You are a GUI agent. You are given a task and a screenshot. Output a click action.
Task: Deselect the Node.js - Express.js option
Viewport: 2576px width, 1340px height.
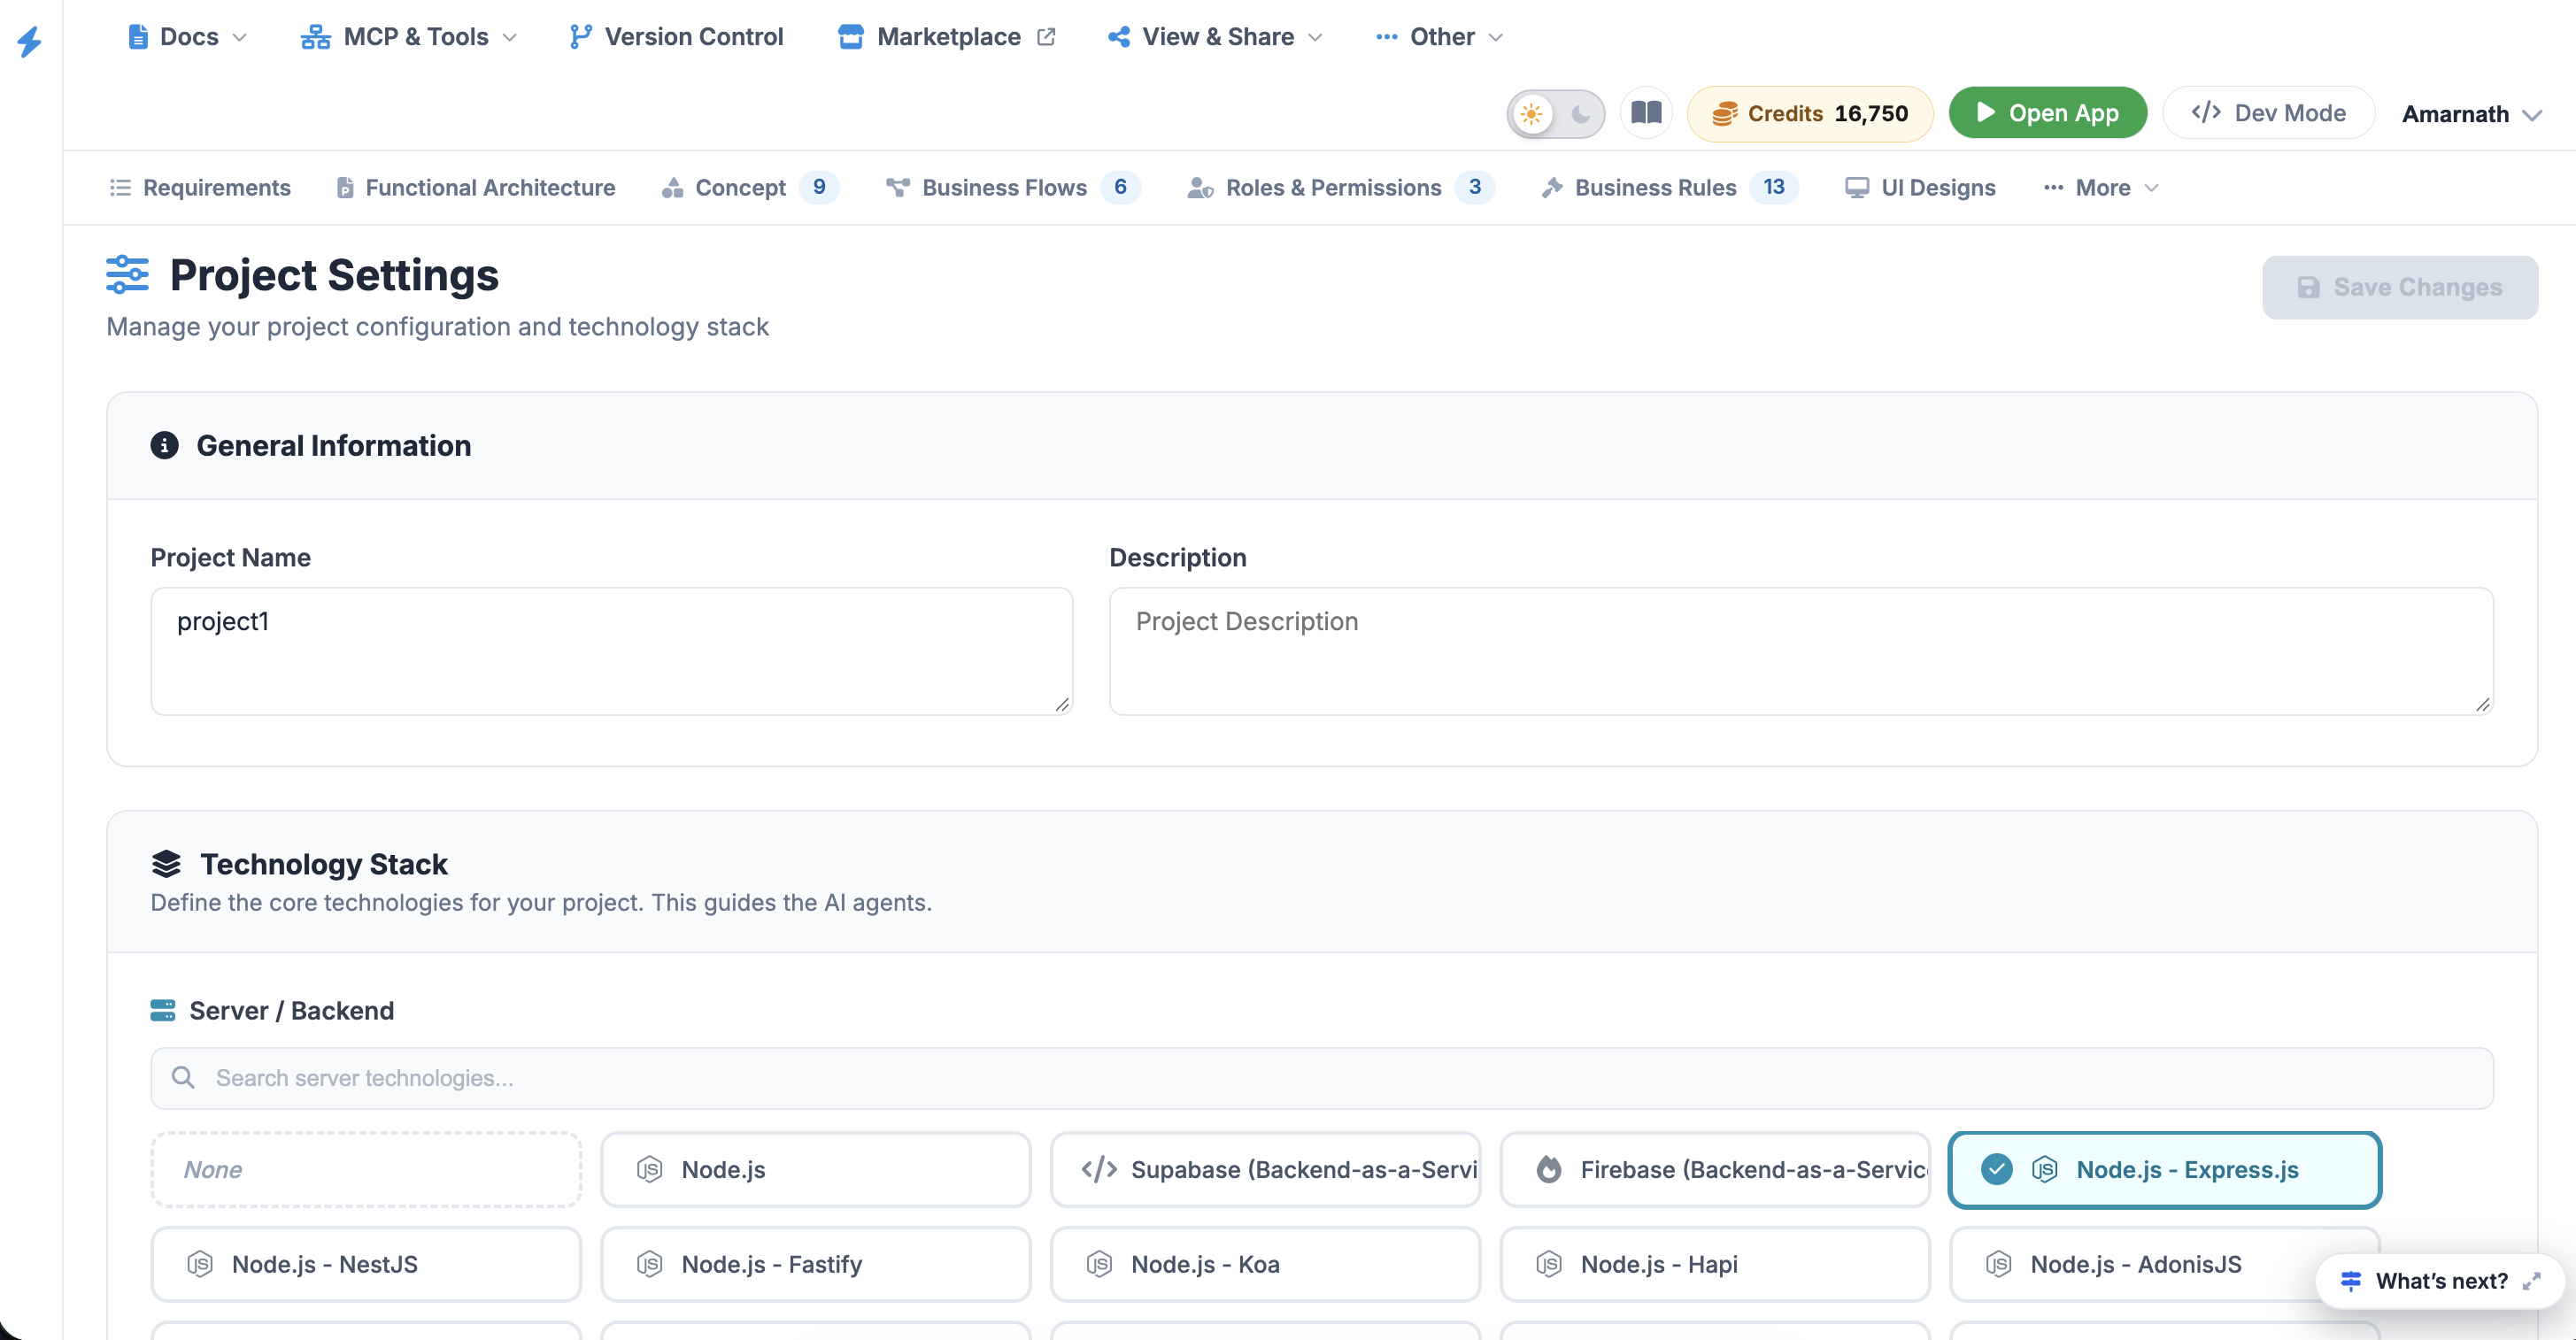point(2165,1169)
